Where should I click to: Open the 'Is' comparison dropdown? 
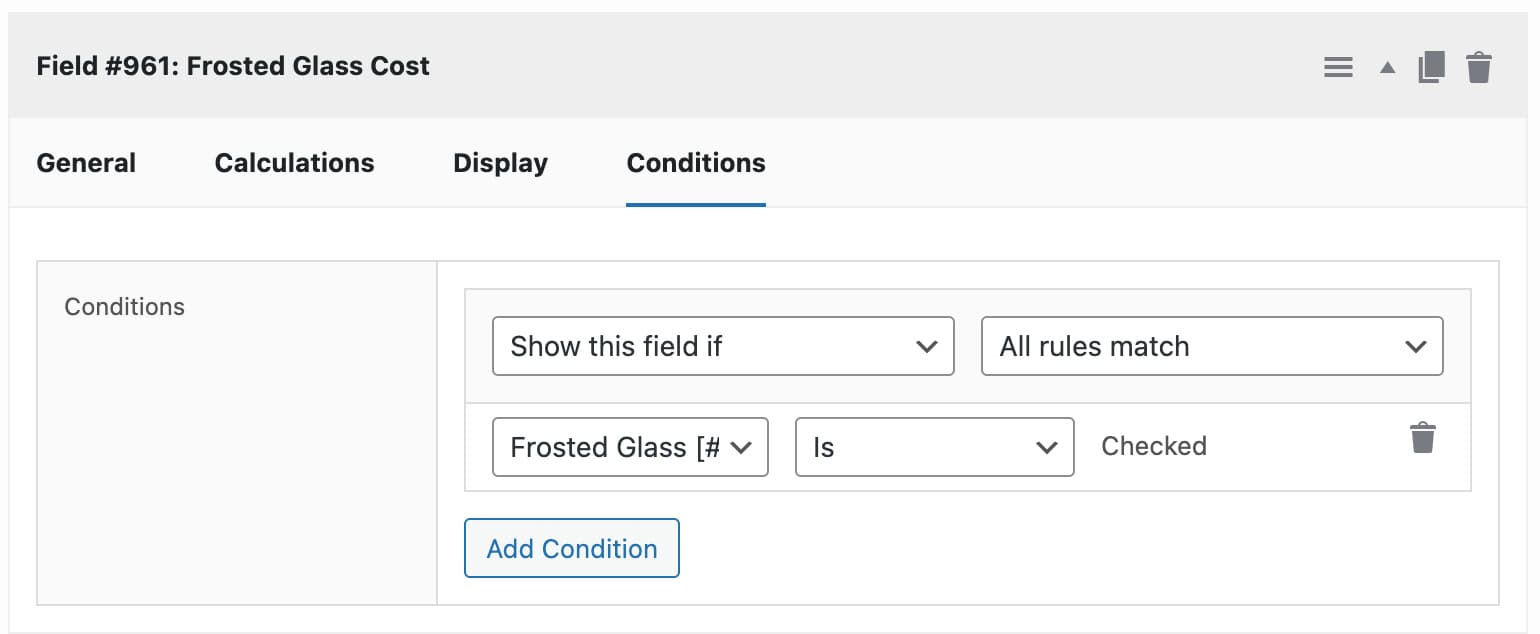pos(934,447)
